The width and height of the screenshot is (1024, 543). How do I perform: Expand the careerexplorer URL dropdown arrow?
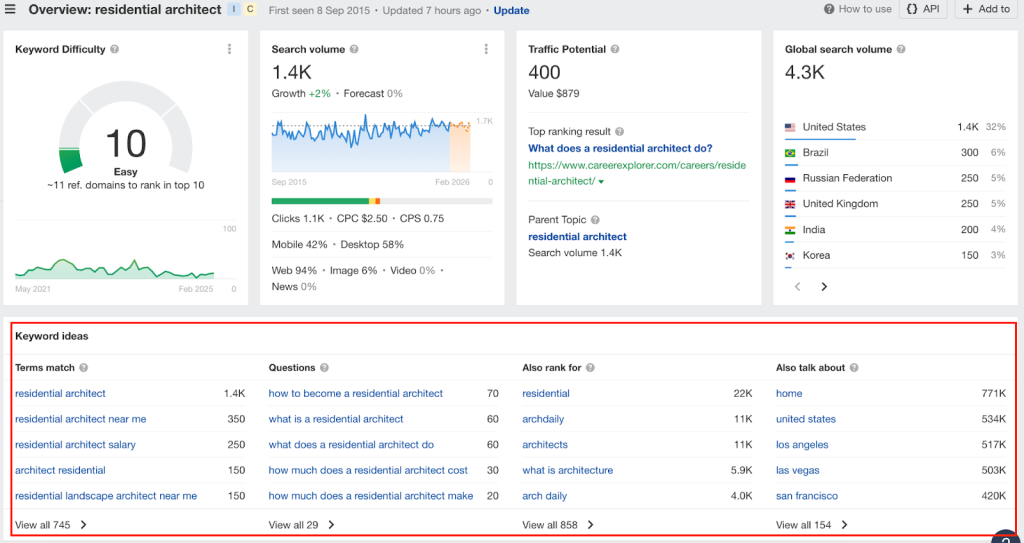(602, 182)
